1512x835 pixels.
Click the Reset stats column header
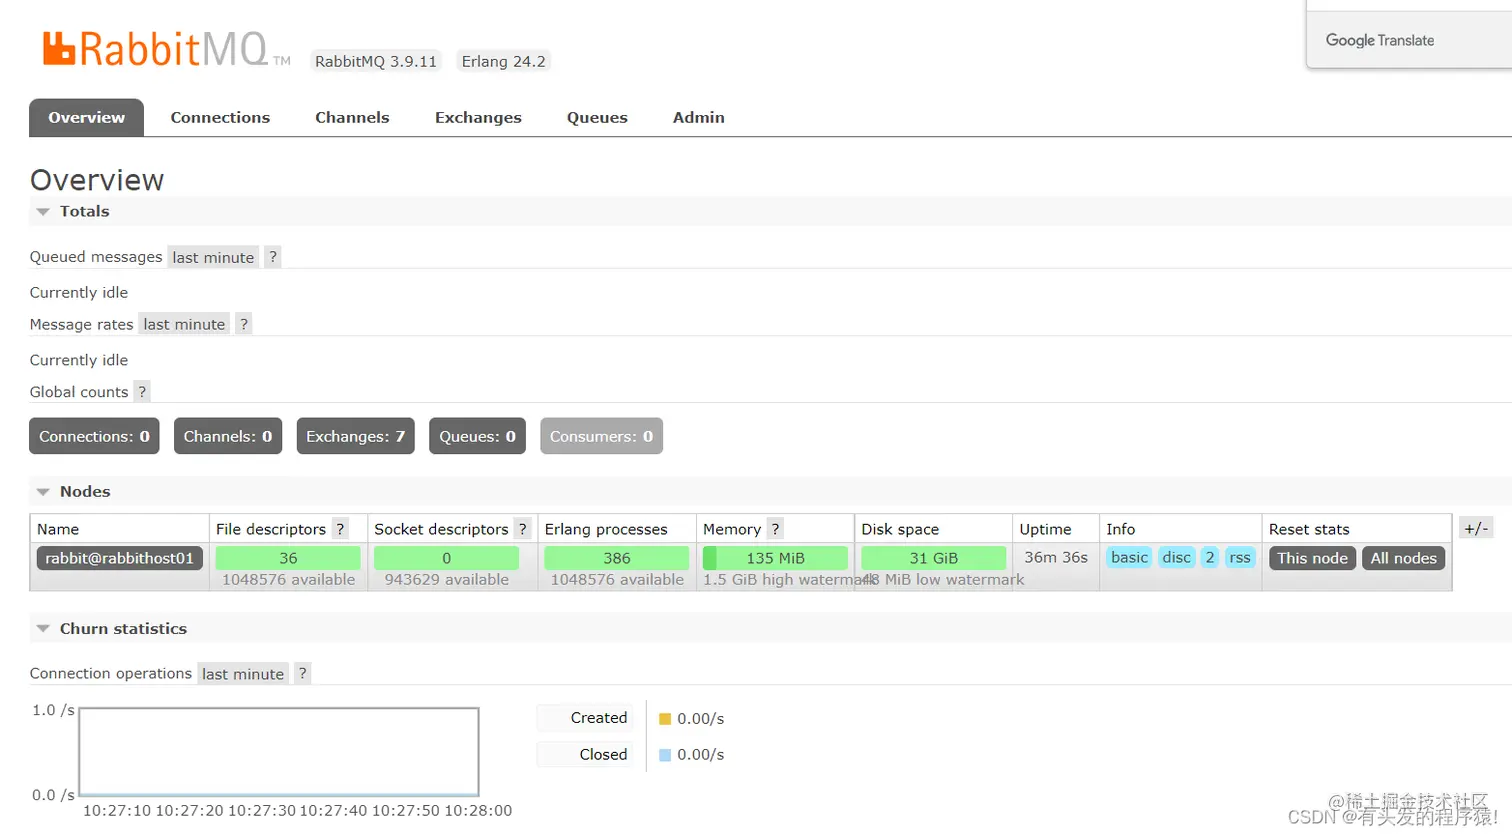tap(1309, 529)
